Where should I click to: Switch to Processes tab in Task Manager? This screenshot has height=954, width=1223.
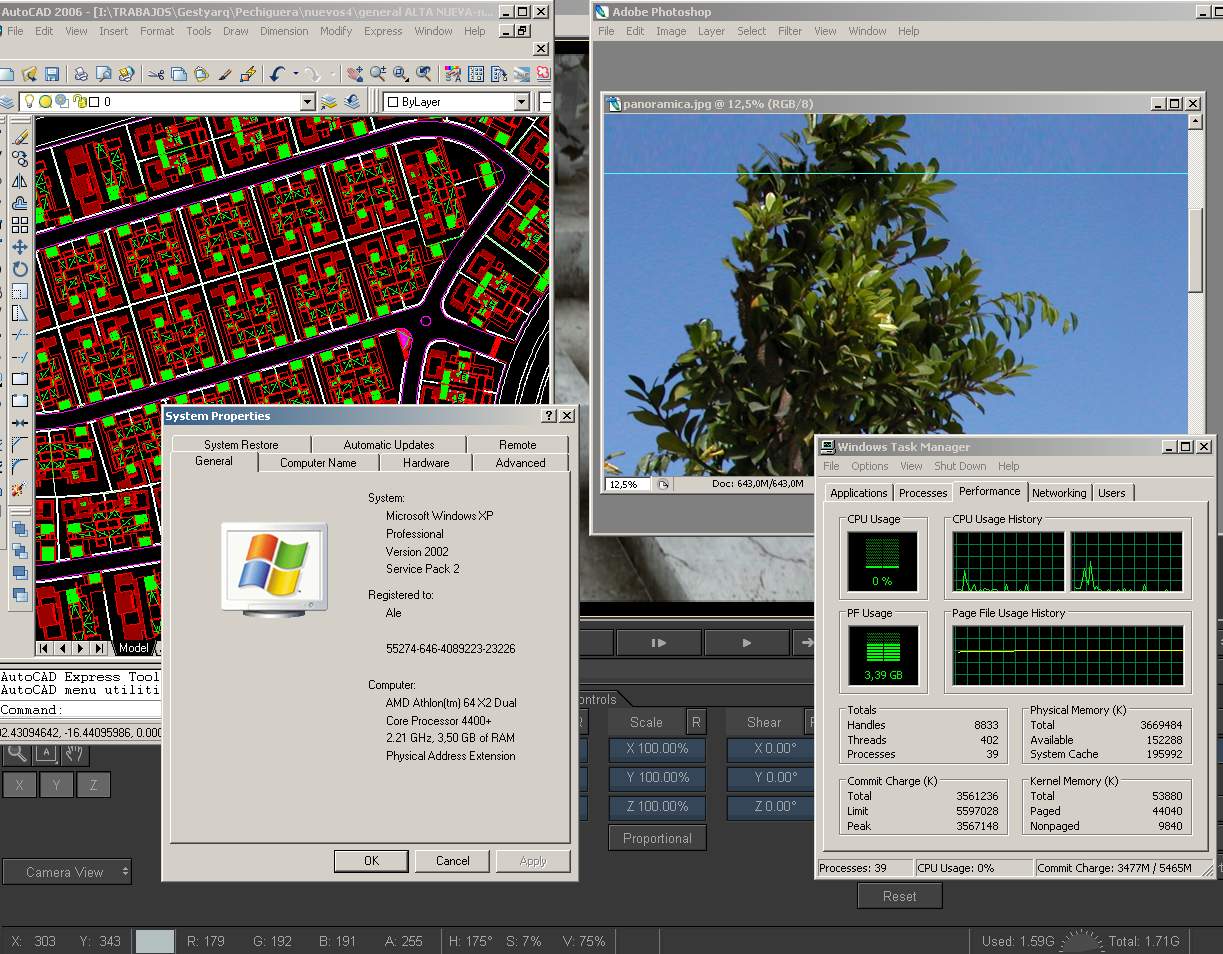923,493
